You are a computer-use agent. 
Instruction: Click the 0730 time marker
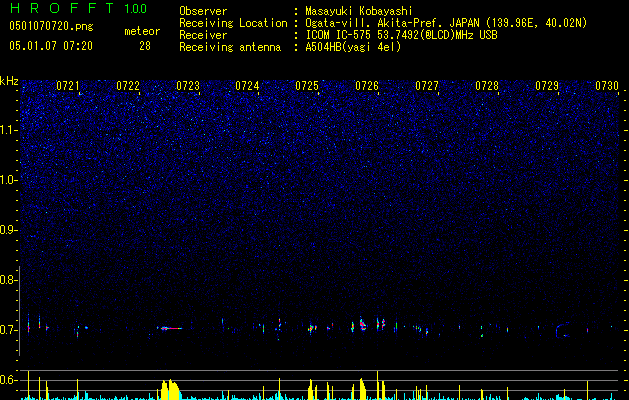607,85
